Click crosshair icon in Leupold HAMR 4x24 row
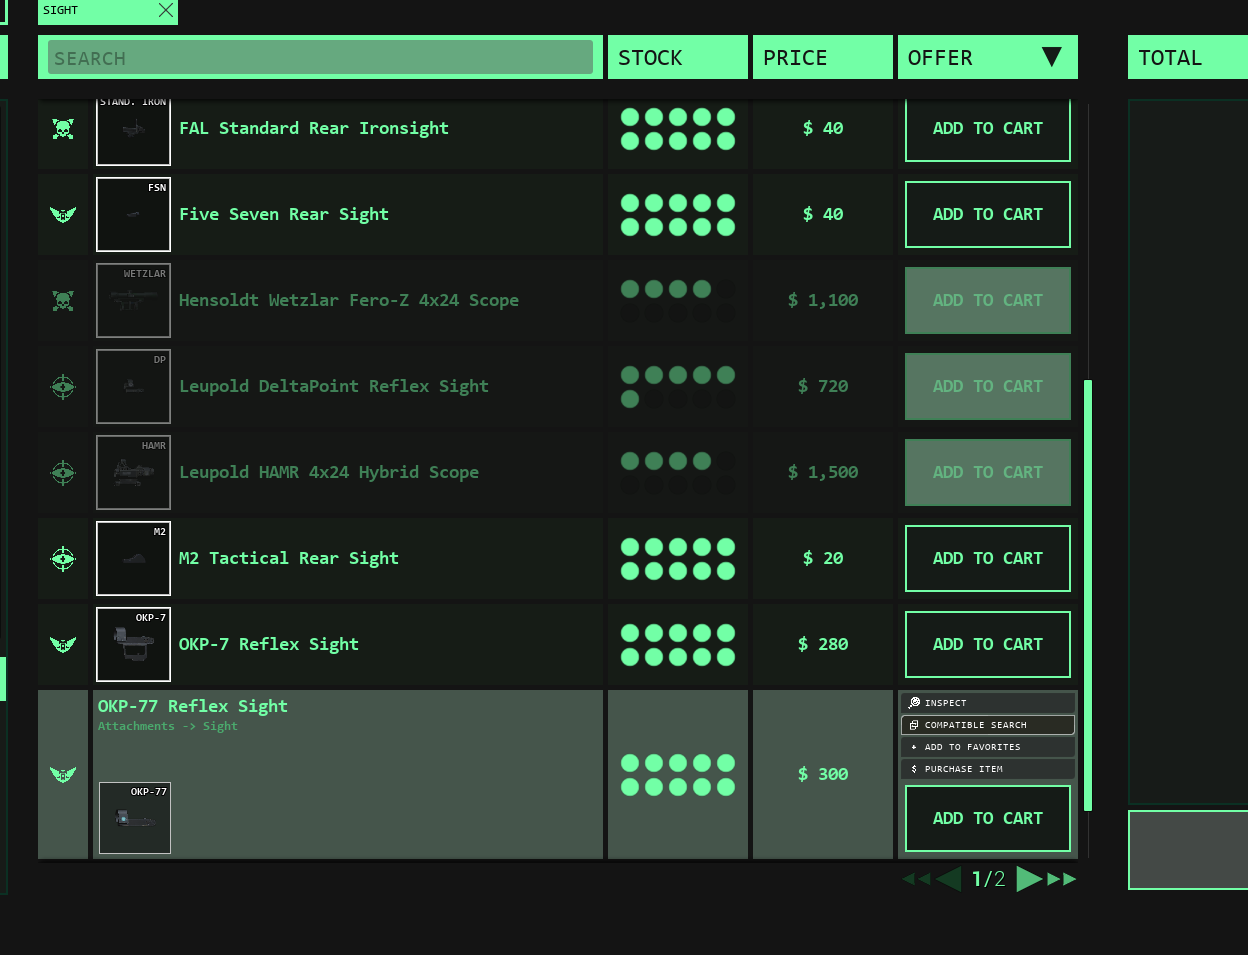The width and height of the screenshot is (1248, 955). (x=63, y=472)
